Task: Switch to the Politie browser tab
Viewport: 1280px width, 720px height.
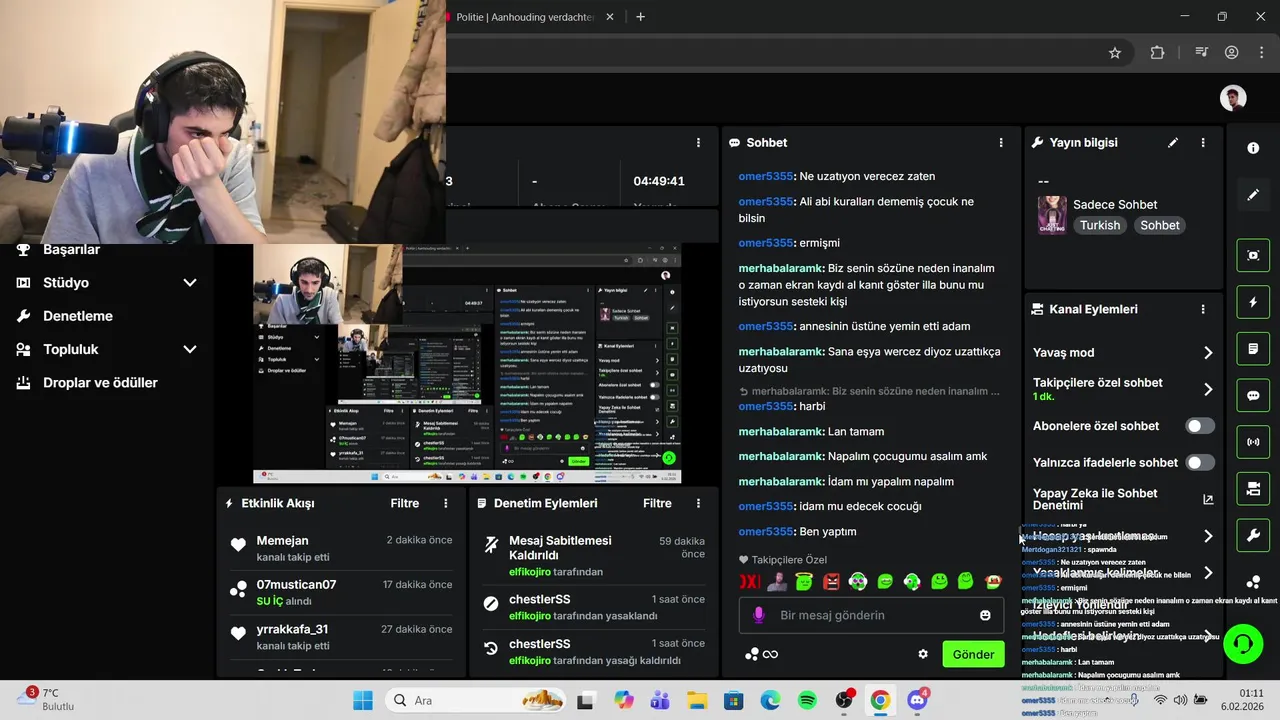Action: pyautogui.click(x=524, y=17)
